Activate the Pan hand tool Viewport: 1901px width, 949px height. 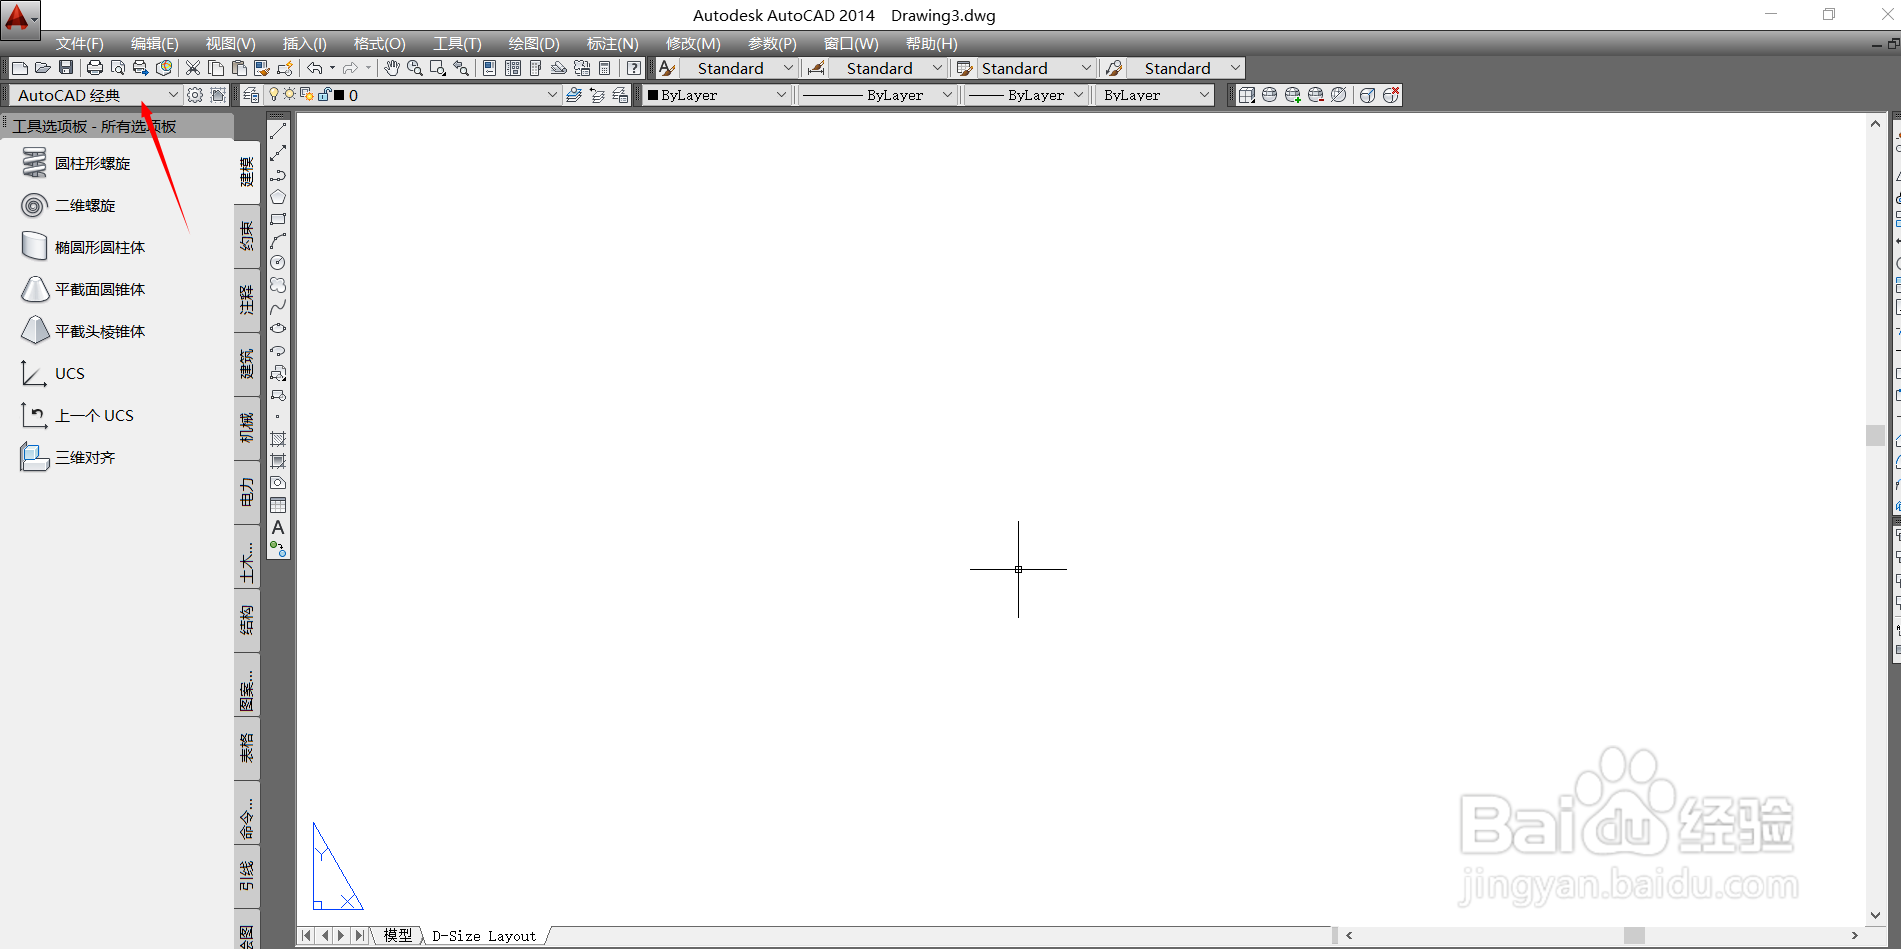(392, 68)
